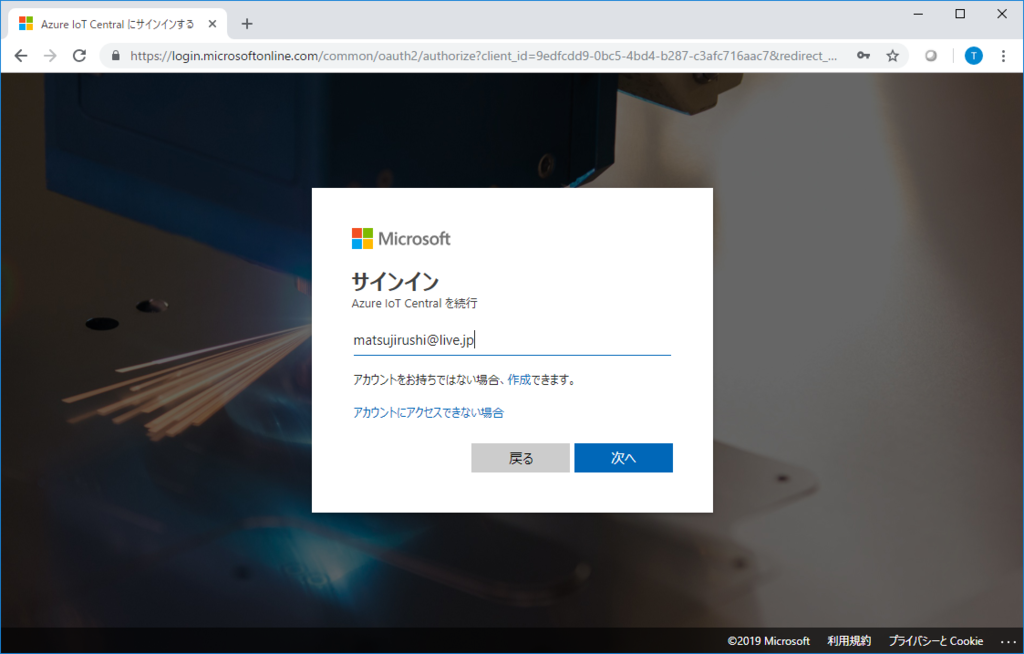Maximize the Chrome window

point(960,14)
